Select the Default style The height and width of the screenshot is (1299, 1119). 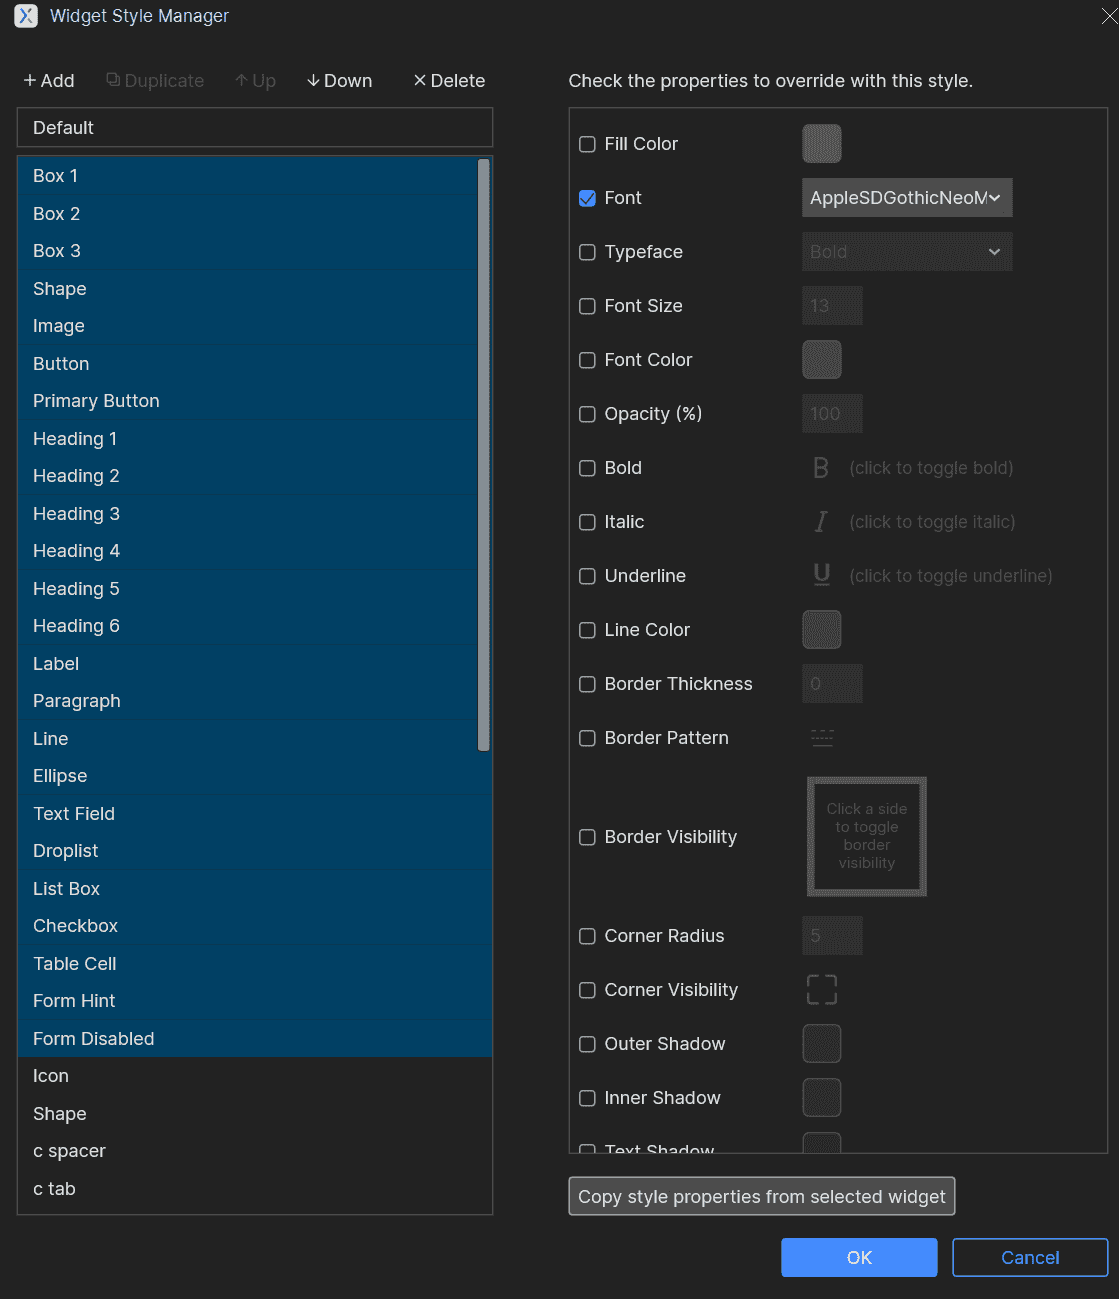coord(255,128)
